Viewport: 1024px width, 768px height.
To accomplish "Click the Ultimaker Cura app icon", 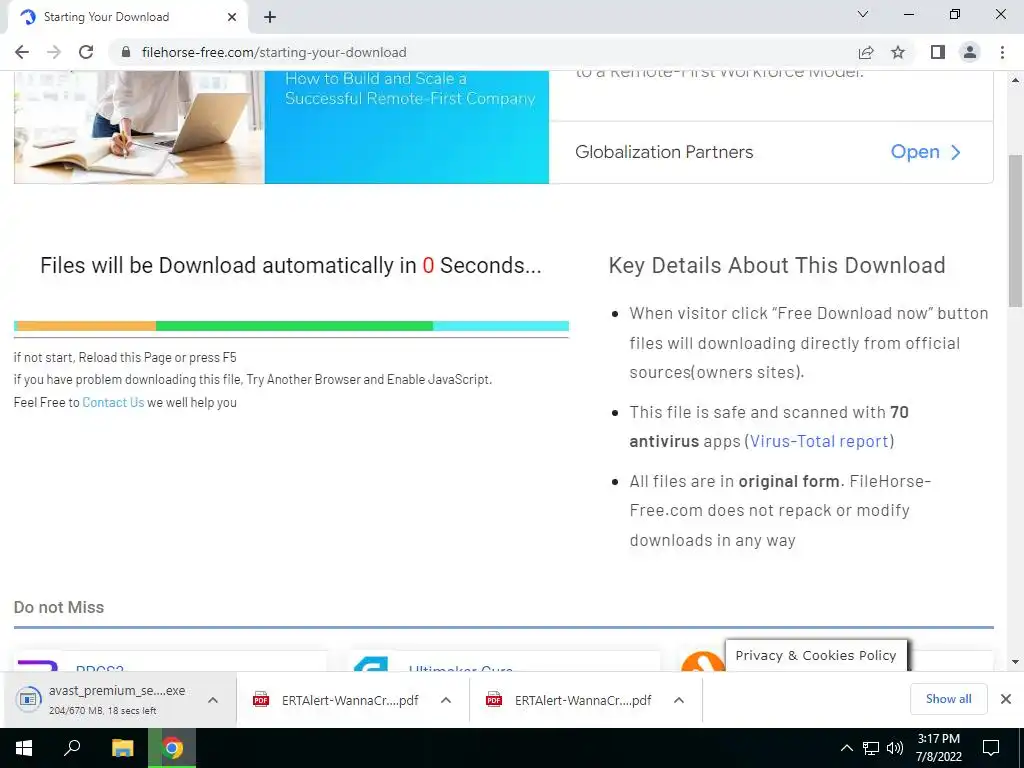I will click(370, 664).
